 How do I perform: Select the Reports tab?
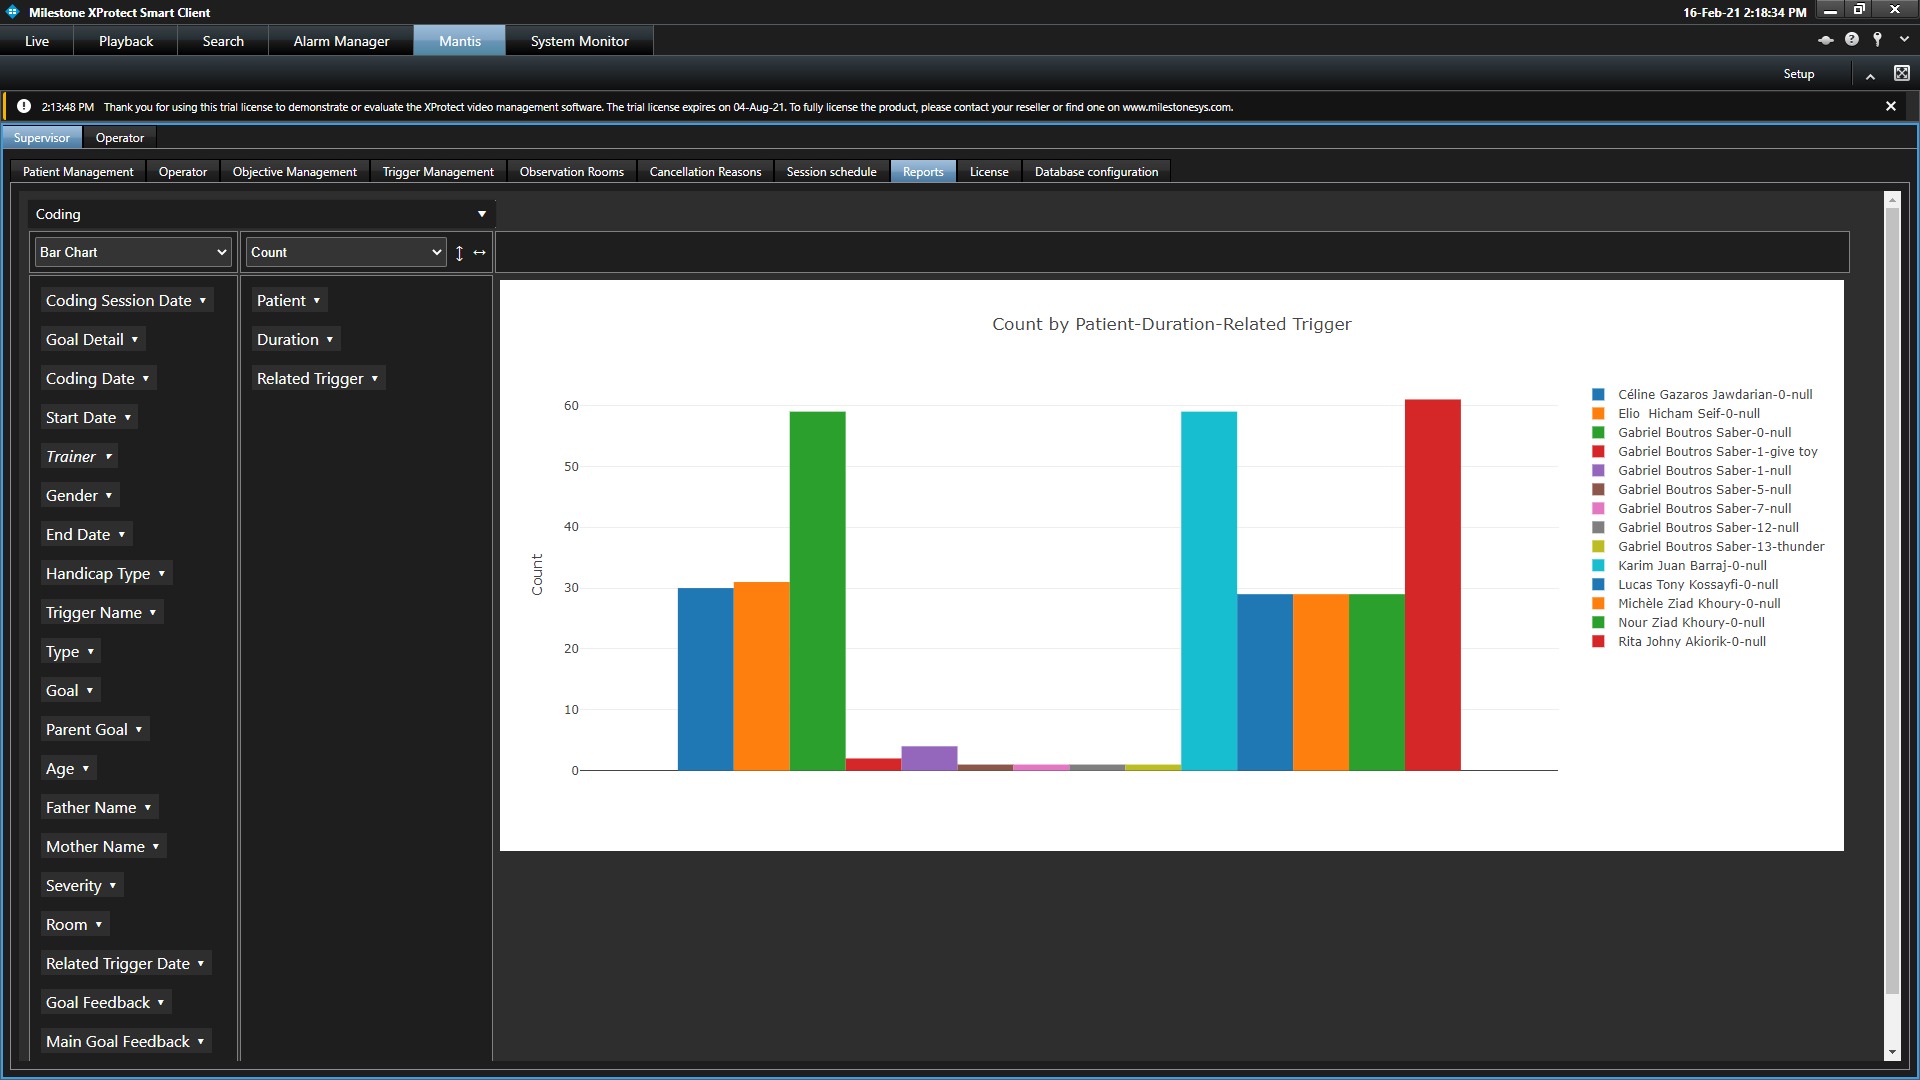[x=923, y=172]
